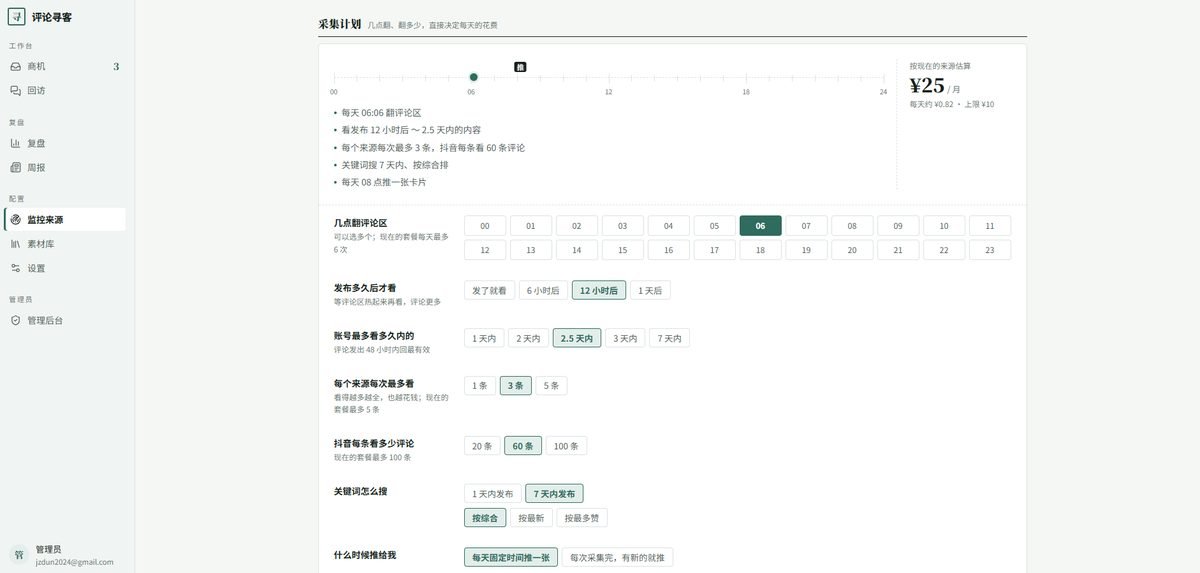Toggle hour 20 for crawling
This screenshot has height=573, width=1200.
pos(852,250)
